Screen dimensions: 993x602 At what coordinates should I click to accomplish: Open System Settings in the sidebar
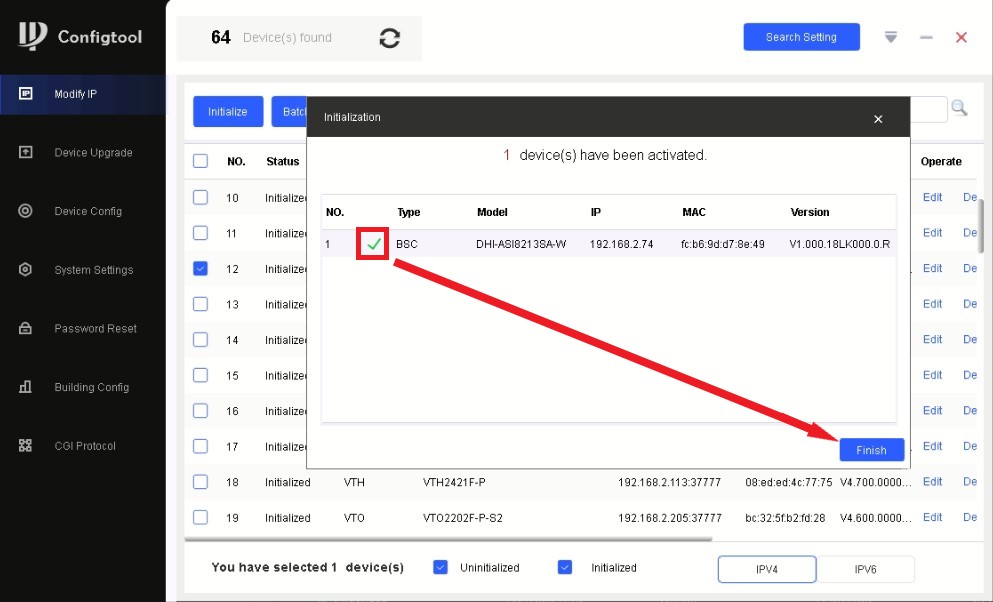92,270
